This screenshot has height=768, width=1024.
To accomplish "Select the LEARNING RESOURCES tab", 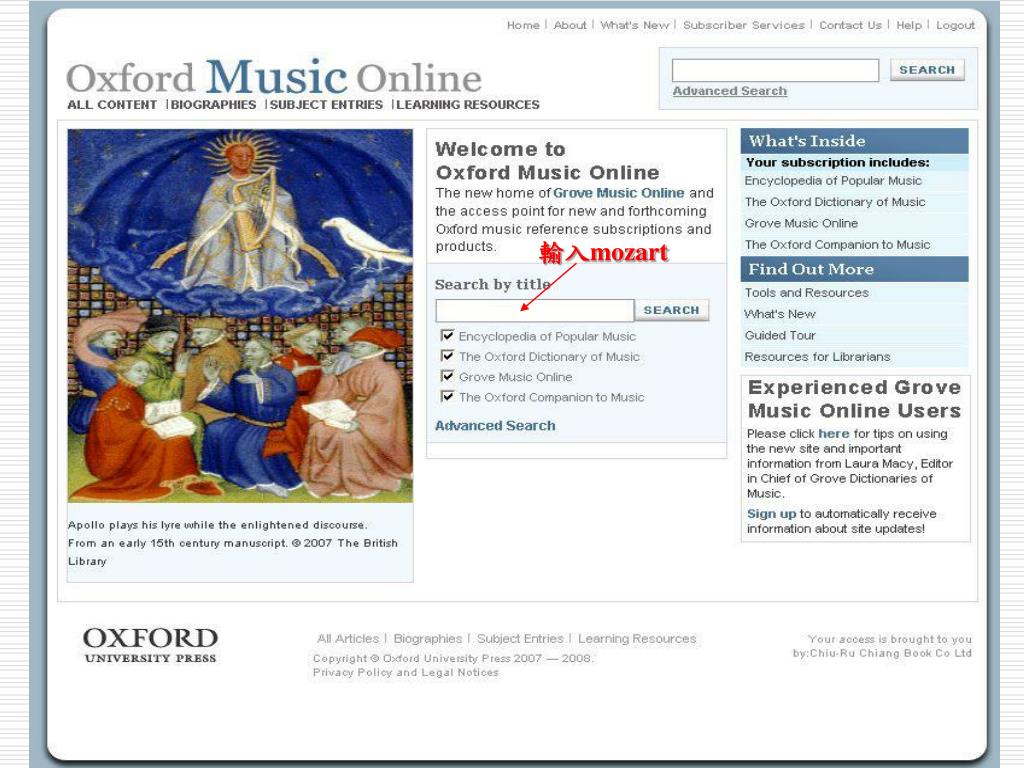I will point(468,104).
